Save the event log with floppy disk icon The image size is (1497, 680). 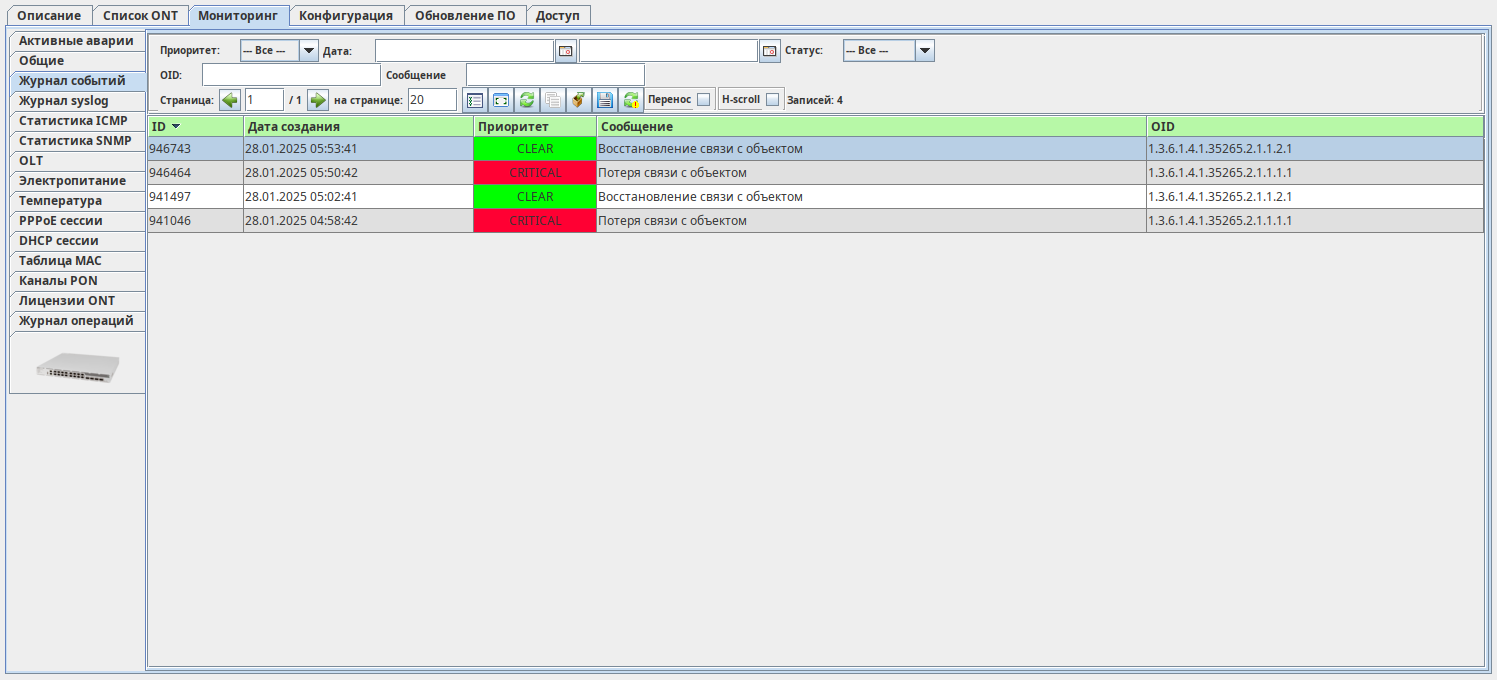coord(605,100)
